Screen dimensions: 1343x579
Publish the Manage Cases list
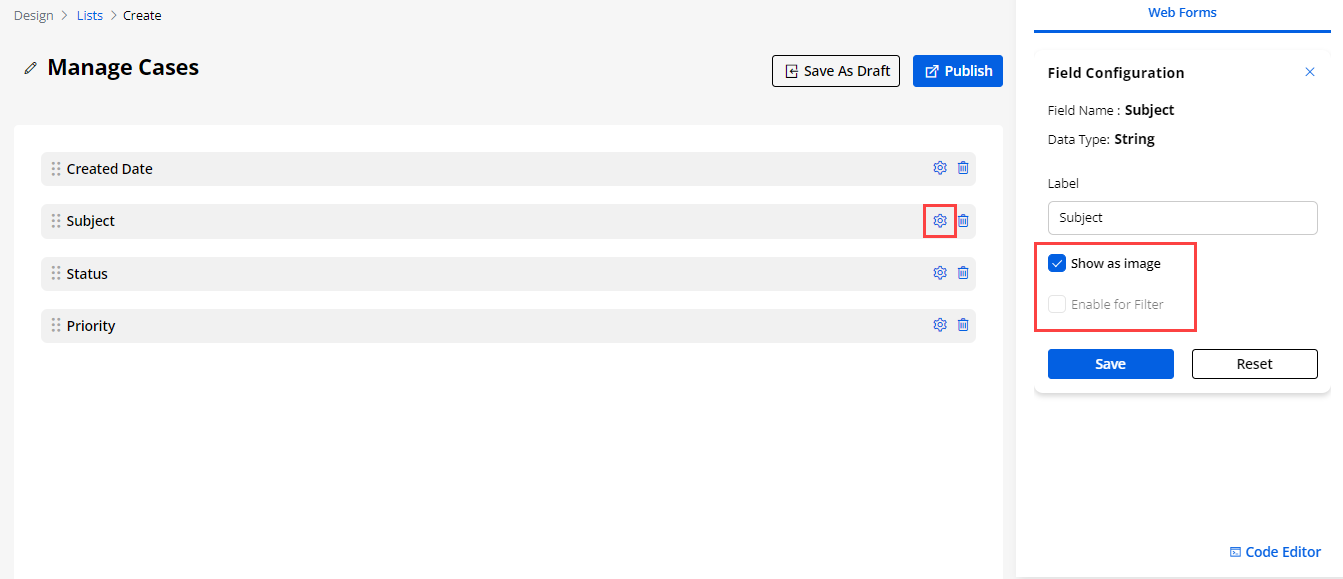pyautogui.click(x=957, y=71)
